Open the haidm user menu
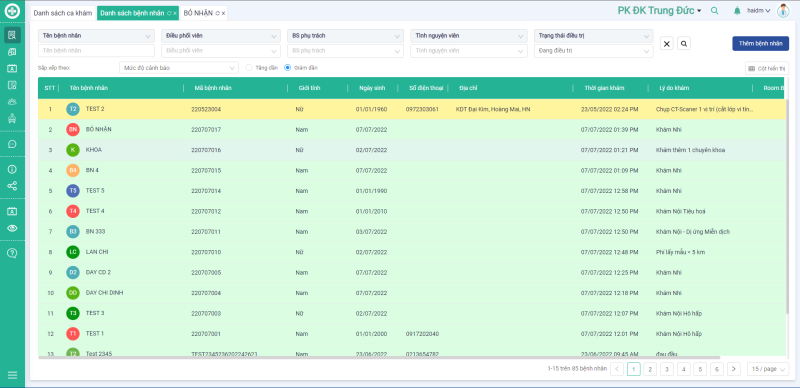The image size is (800, 388). (x=759, y=11)
